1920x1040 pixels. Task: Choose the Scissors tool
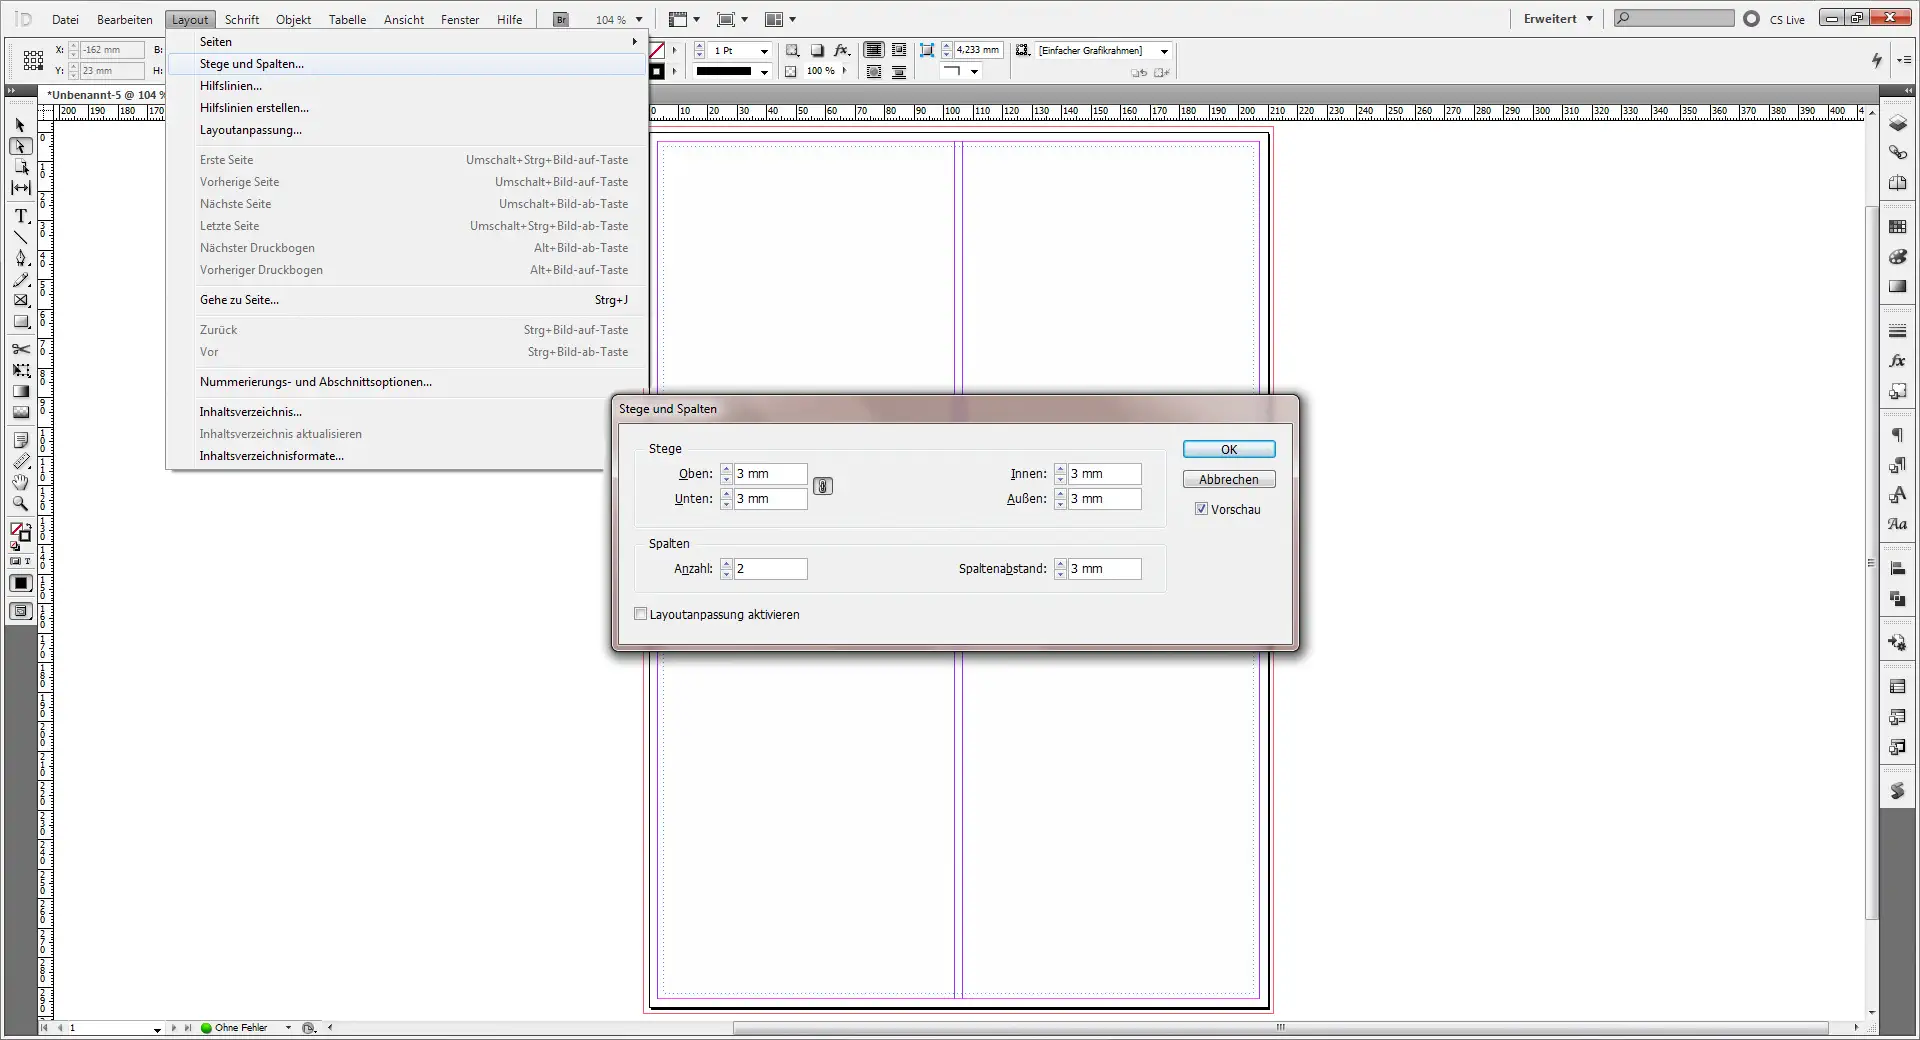[20, 349]
